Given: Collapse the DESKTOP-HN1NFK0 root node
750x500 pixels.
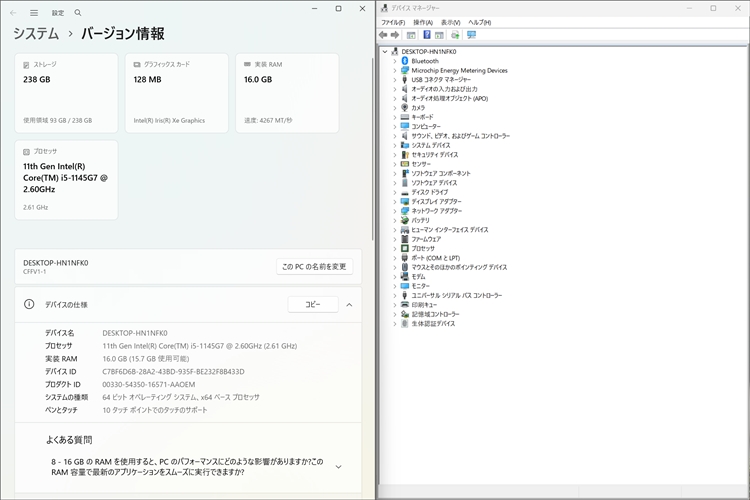Looking at the screenshot, I should [x=384, y=51].
